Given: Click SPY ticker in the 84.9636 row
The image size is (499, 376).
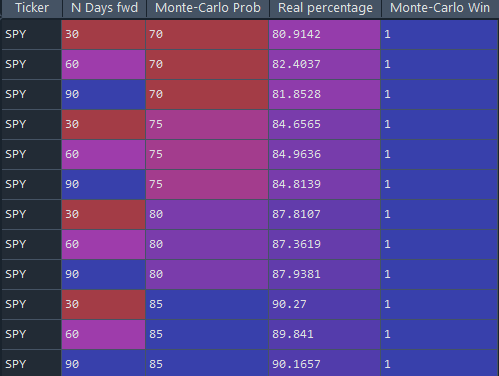Looking at the screenshot, I should click(x=31, y=154).
